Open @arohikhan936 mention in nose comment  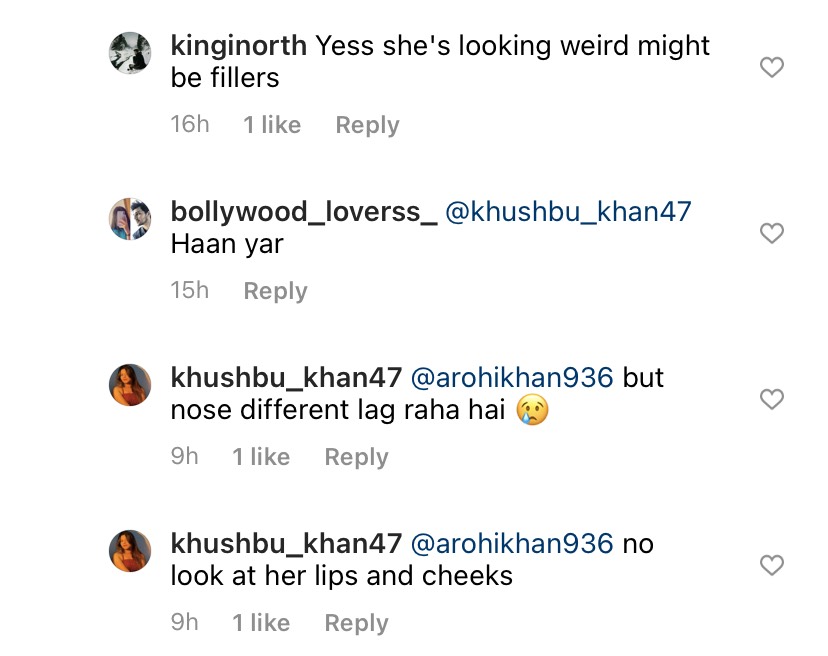click(x=512, y=378)
